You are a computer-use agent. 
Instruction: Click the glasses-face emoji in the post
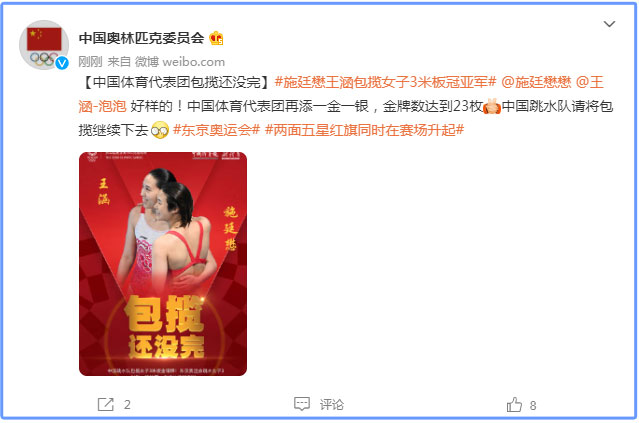pos(159,130)
